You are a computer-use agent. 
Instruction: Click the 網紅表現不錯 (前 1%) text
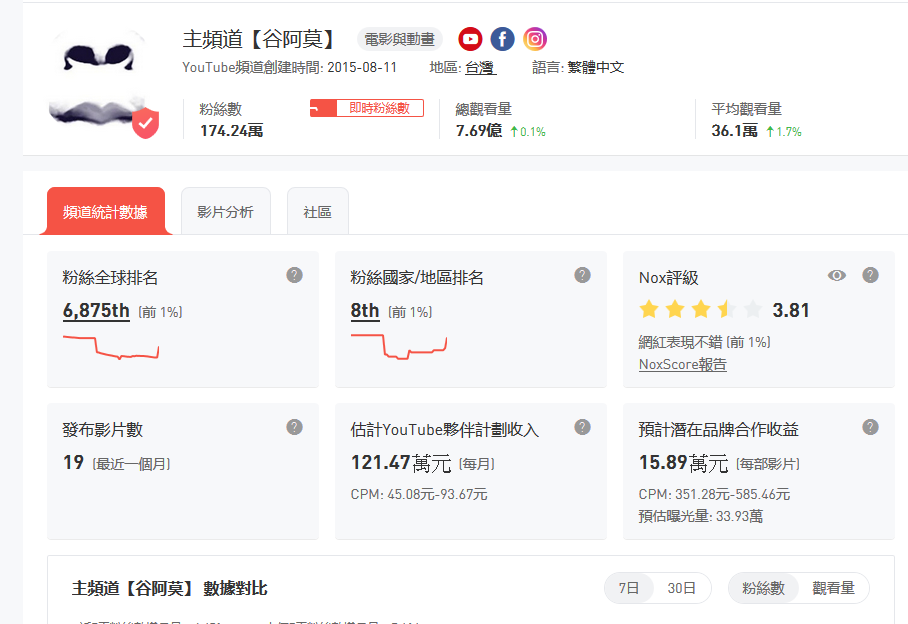point(704,342)
